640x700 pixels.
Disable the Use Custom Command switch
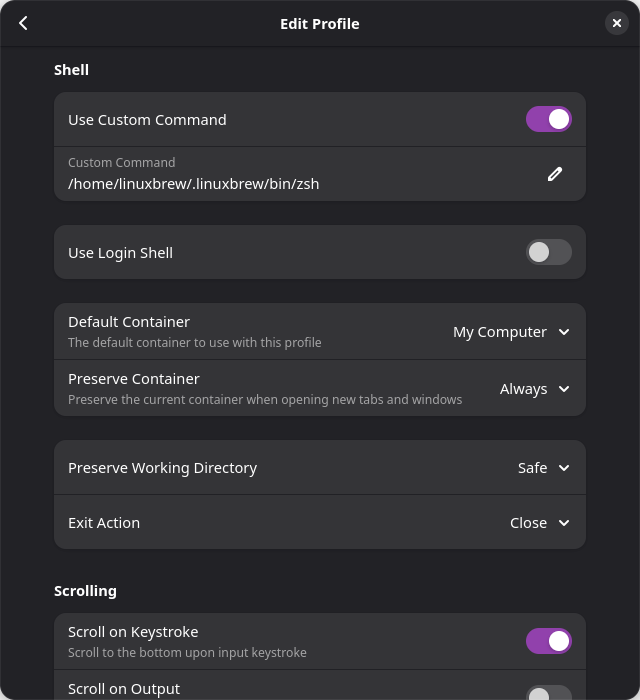click(x=549, y=119)
